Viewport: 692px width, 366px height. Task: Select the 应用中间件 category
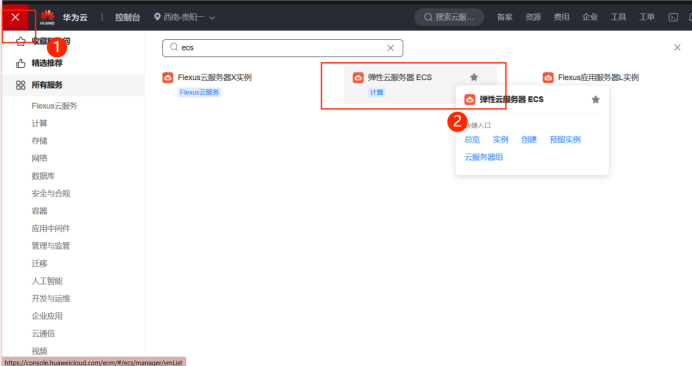tap(51, 228)
